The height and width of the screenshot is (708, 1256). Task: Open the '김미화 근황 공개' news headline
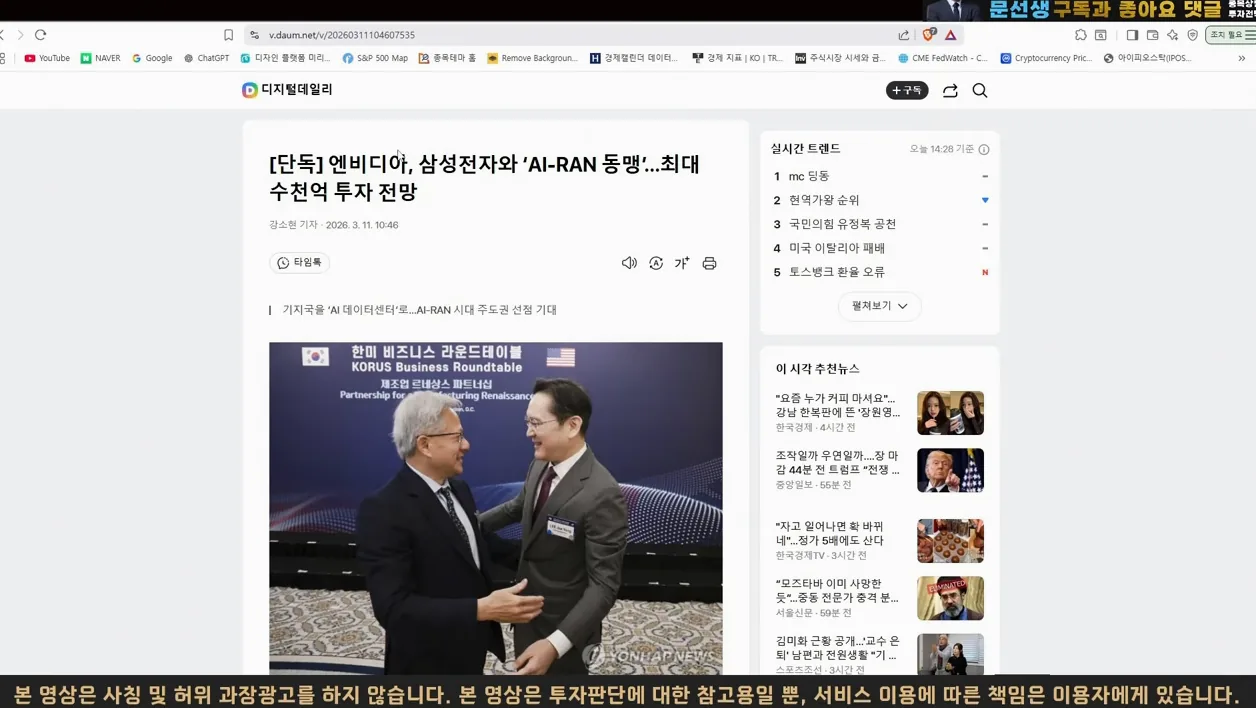pos(838,647)
